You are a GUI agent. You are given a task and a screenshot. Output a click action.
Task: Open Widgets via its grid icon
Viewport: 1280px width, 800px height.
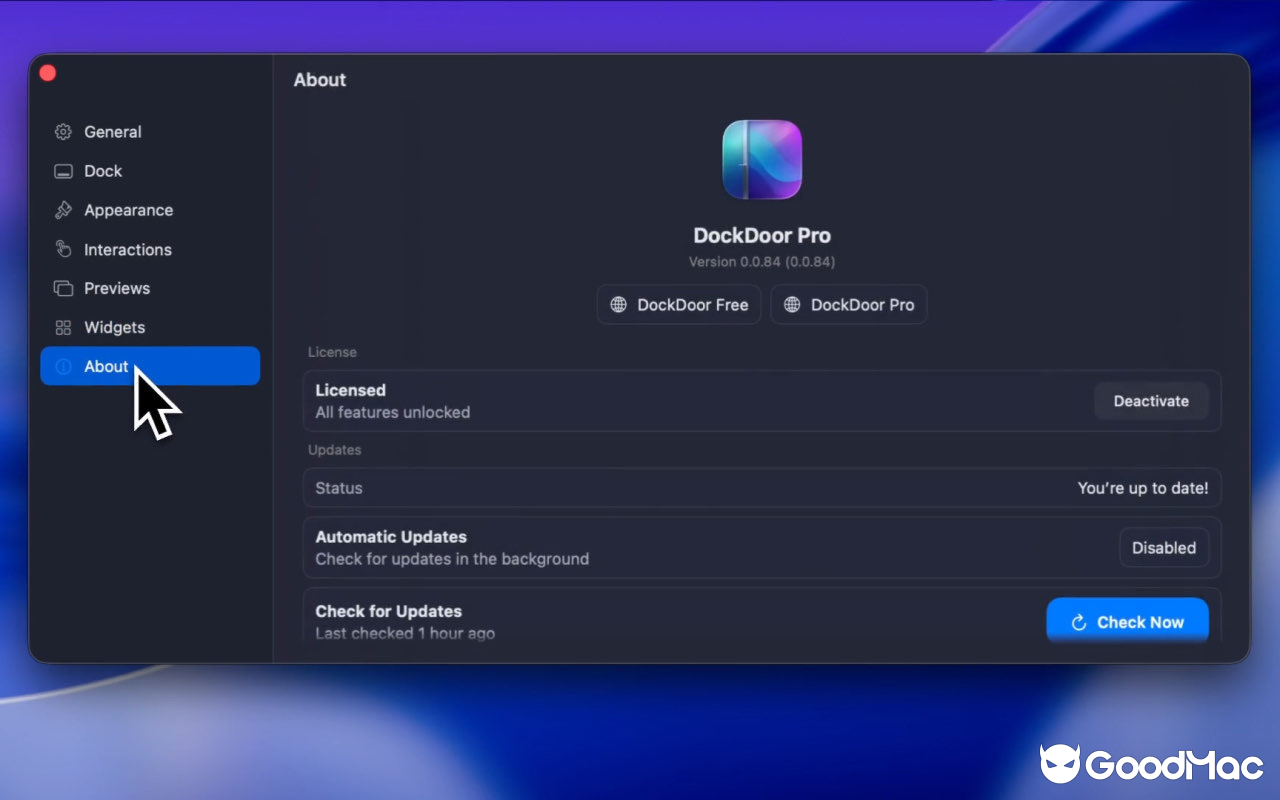[x=62, y=327]
